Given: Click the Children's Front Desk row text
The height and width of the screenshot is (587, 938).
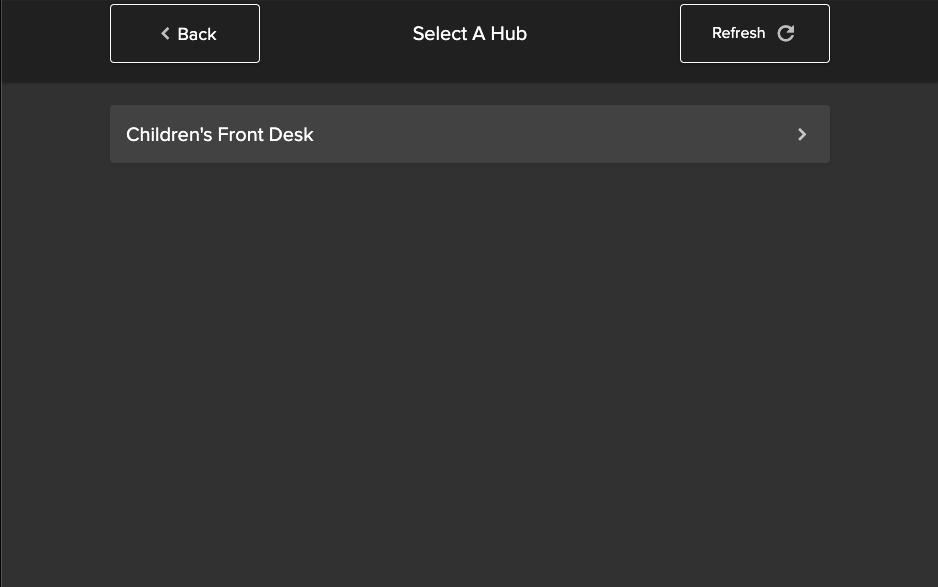Looking at the screenshot, I should tap(220, 134).
